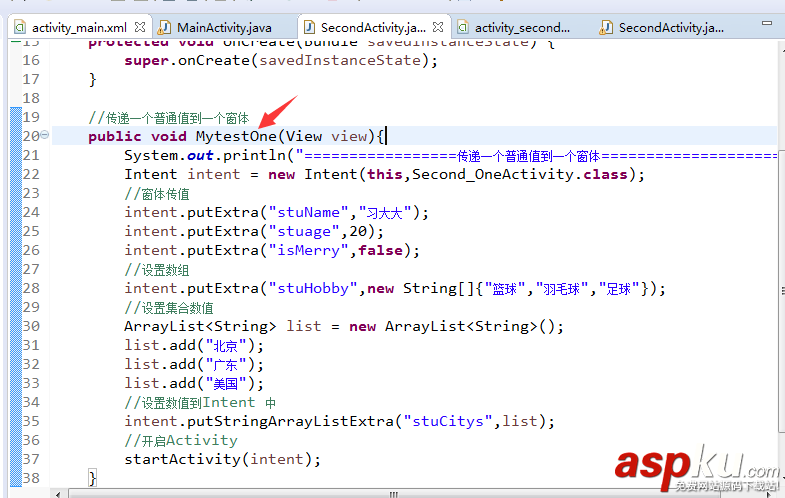Click line number 16 in the gutter
785x498 pixels.
[x=31, y=60]
